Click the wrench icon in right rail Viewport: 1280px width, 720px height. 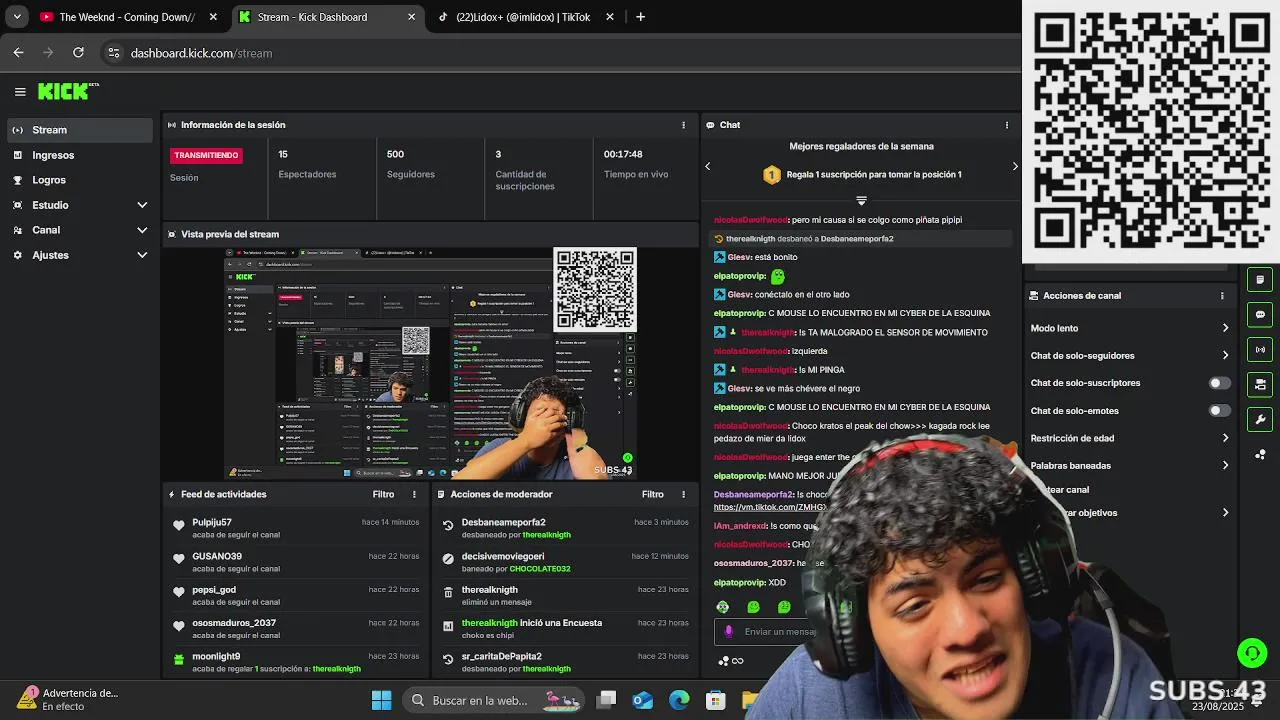click(x=1260, y=420)
